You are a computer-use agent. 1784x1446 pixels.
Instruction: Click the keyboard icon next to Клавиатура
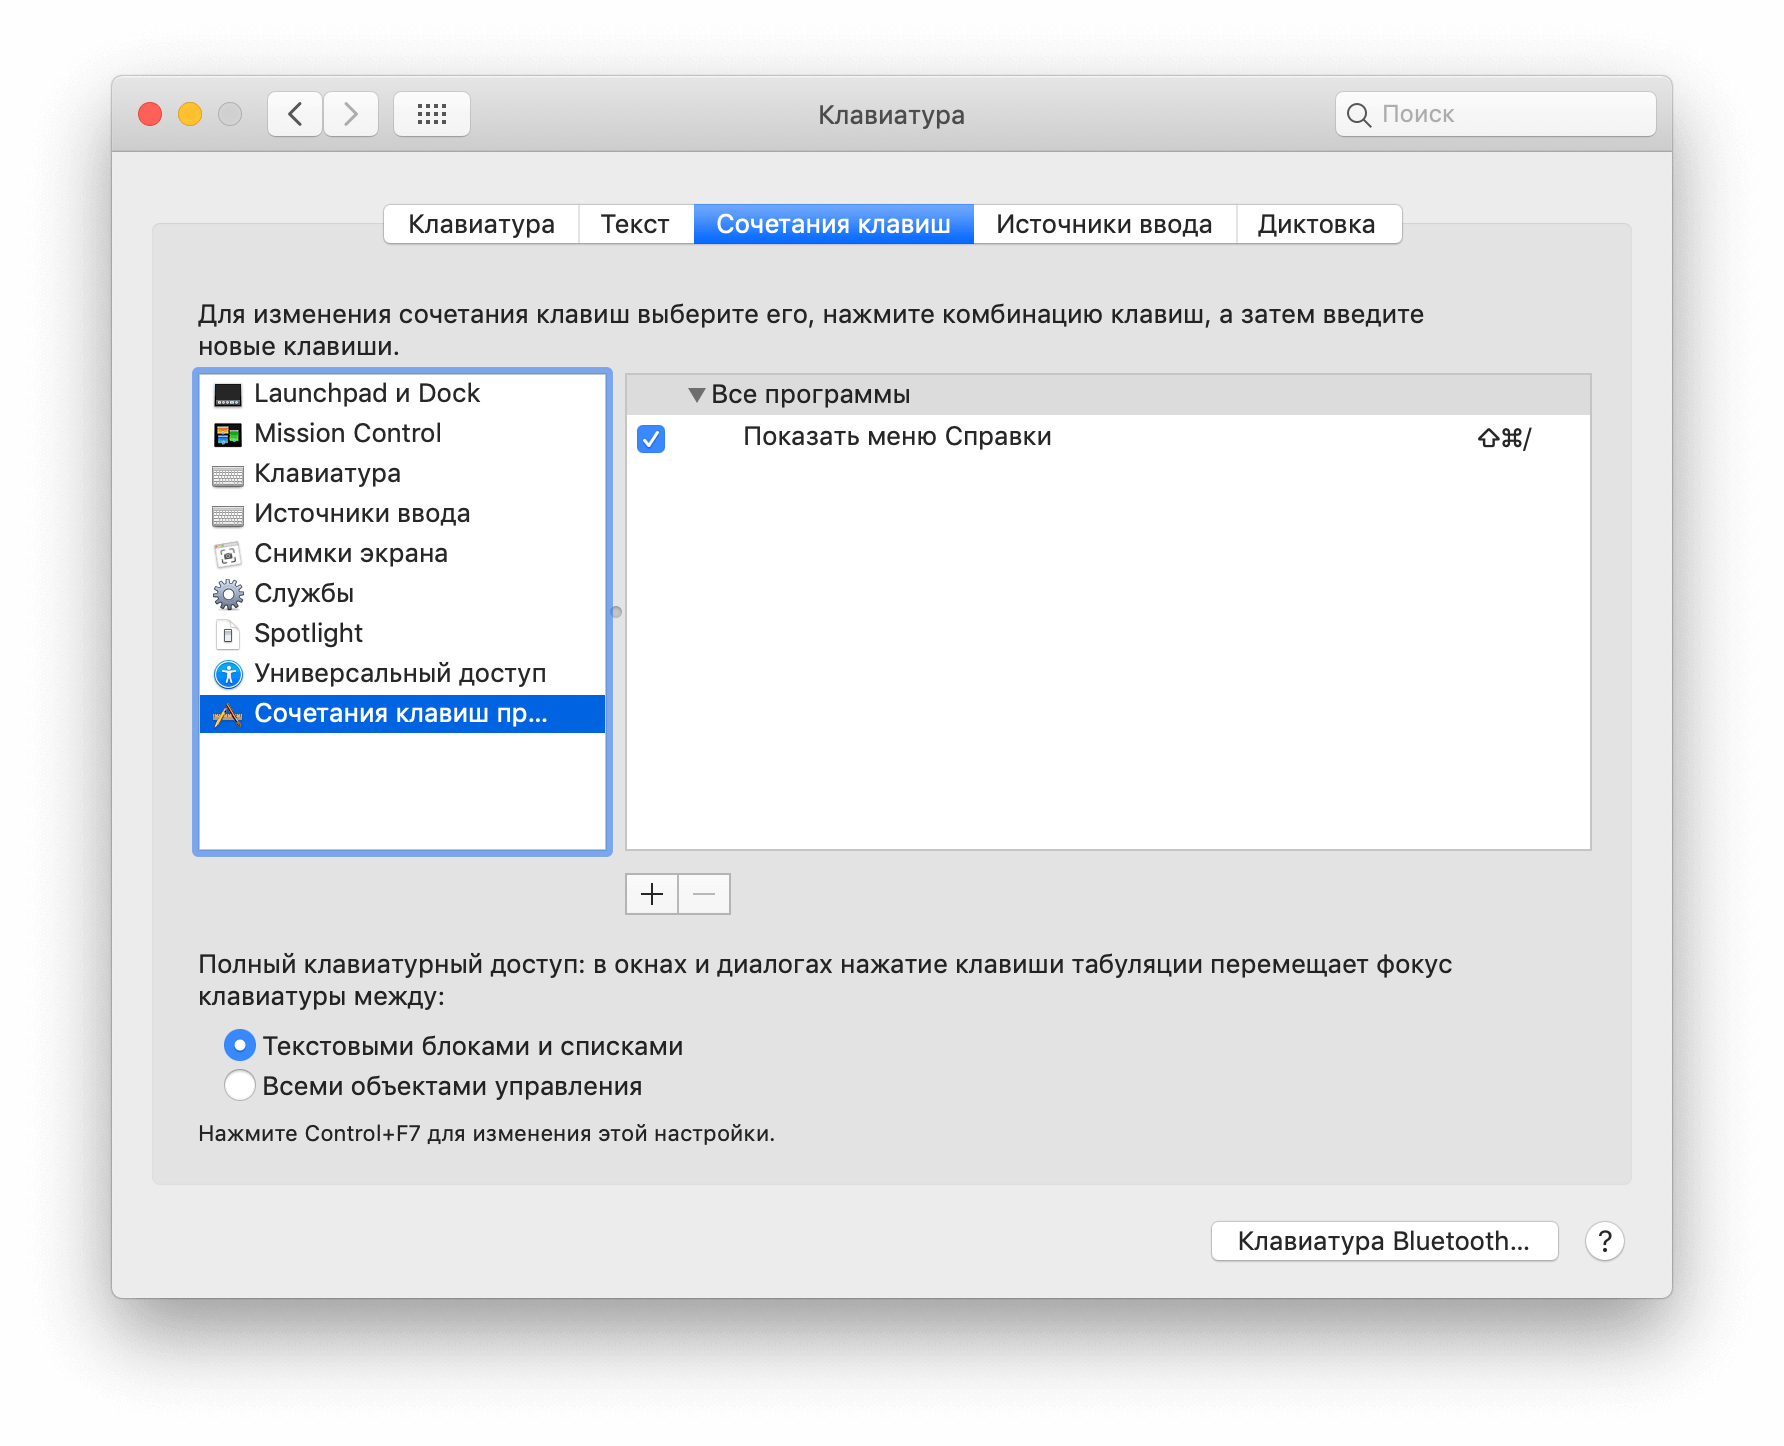tap(228, 476)
